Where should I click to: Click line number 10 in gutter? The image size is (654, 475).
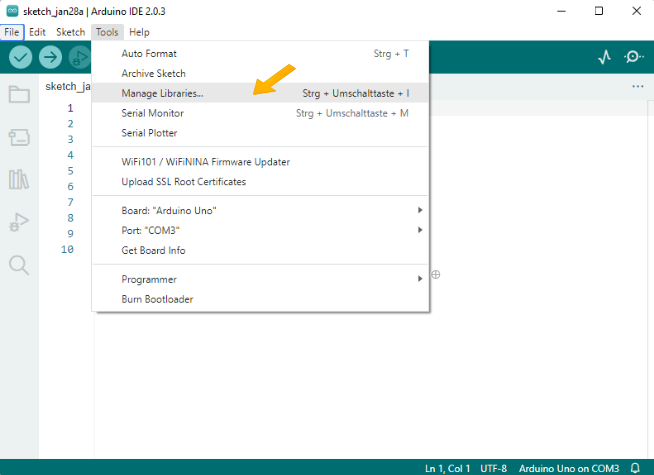pos(68,249)
